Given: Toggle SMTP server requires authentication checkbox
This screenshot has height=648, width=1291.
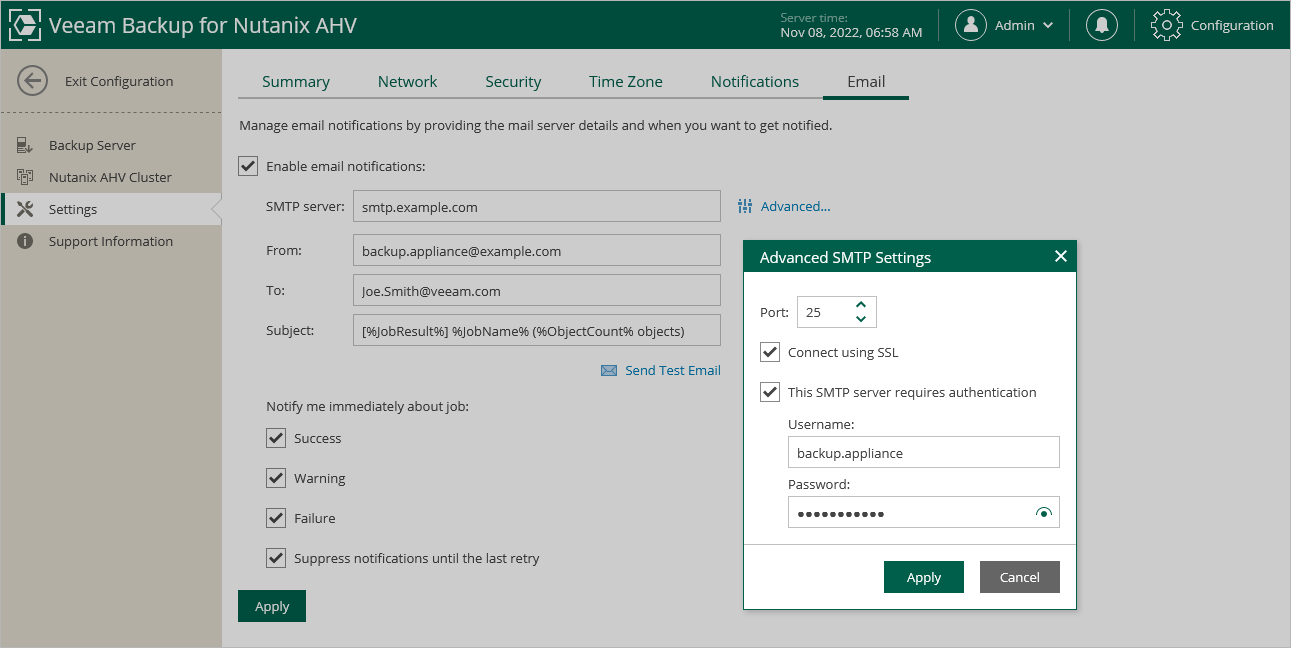Looking at the screenshot, I should point(770,392).
